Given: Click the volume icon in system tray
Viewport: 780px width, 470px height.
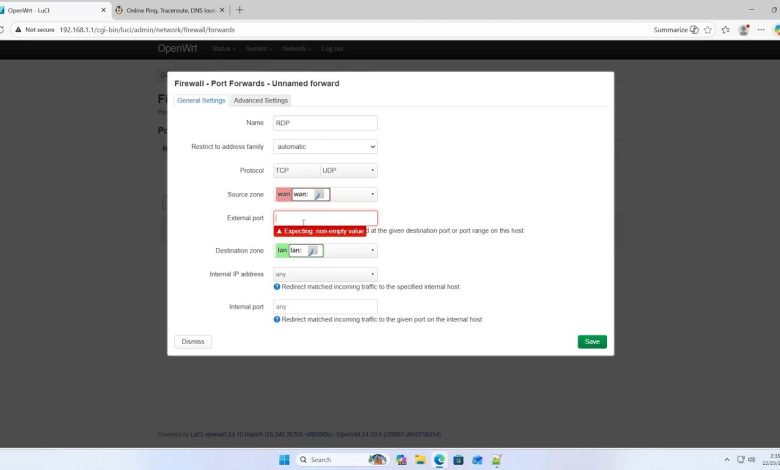Looking at the screenshot, I should click(751, 460).
